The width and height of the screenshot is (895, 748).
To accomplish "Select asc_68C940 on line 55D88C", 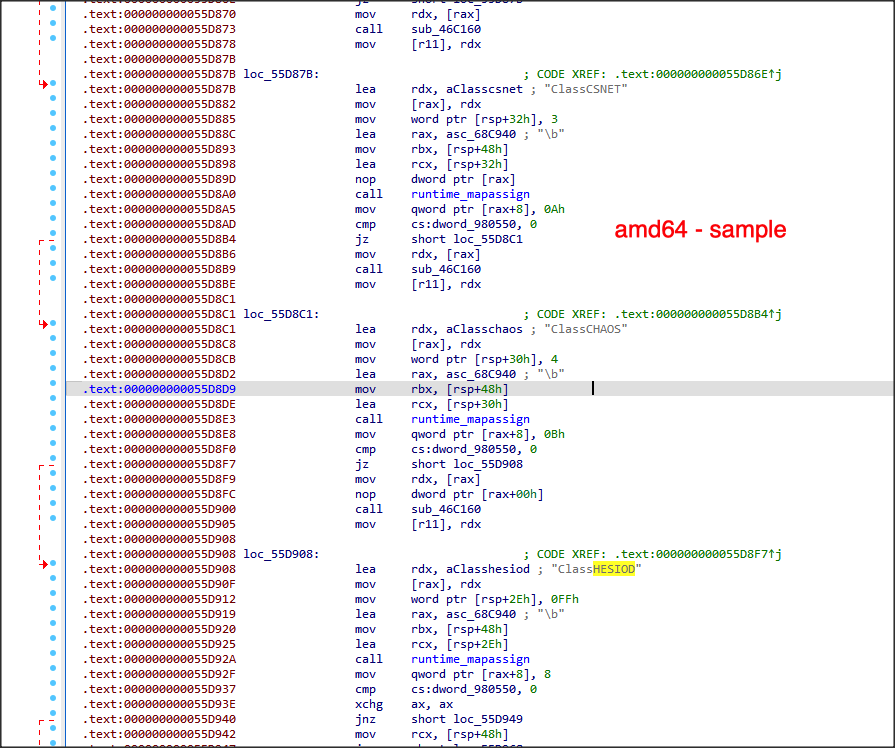I will coord(481,134).
